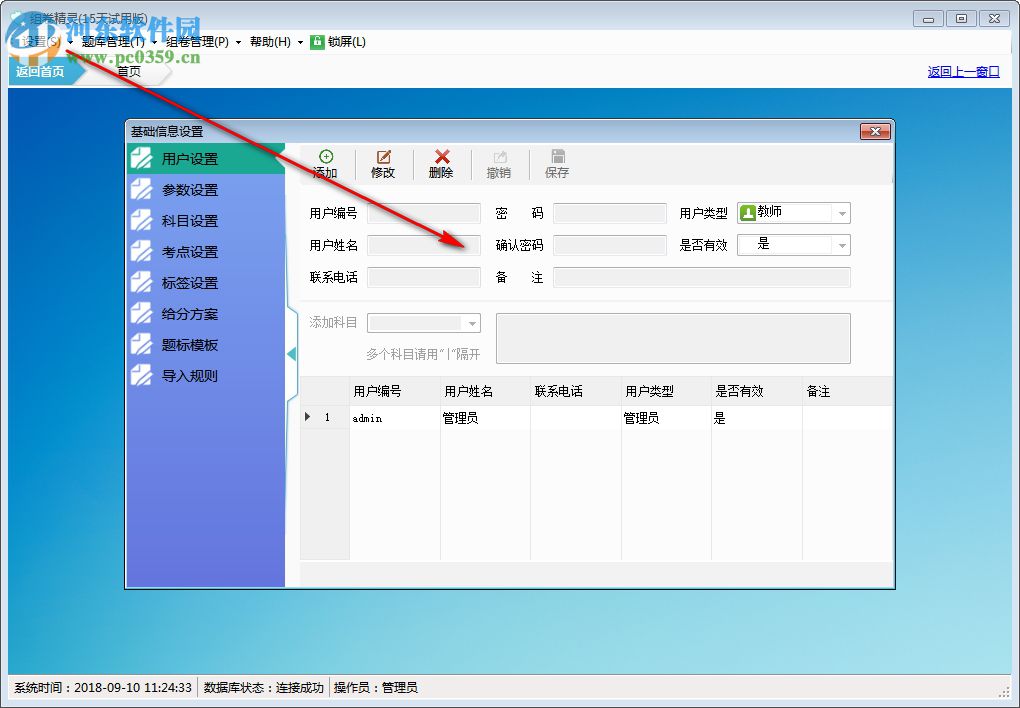Viewport: 1020px width, 708px height.
Task: Click the 用户姓名 input field
Action: pos(423,245)
